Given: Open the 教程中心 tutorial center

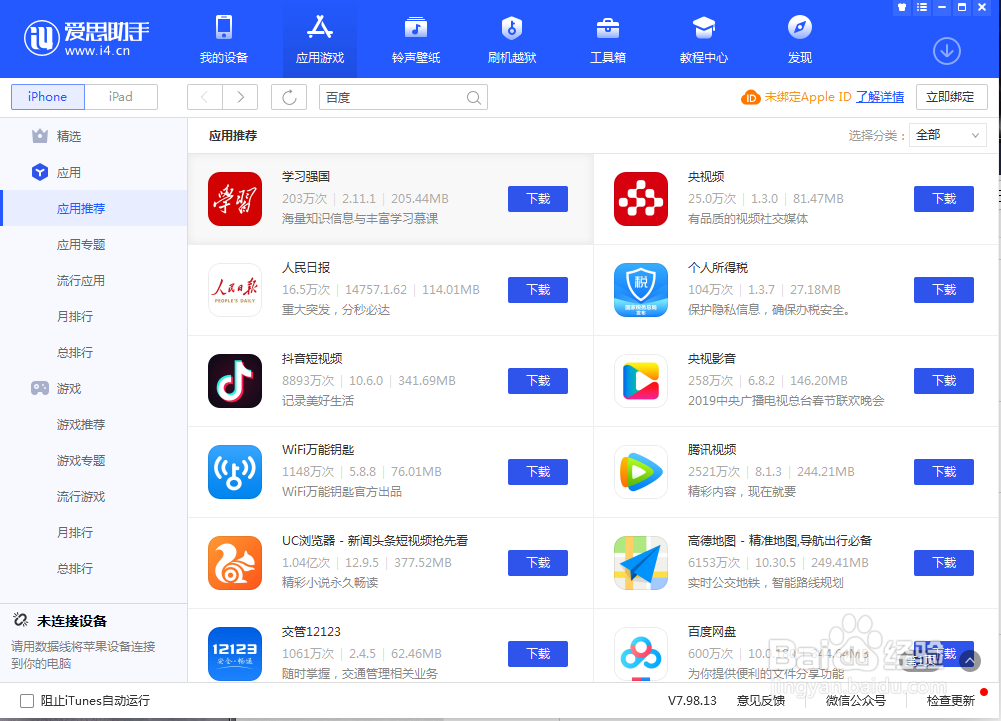Looking at the screenshot, I should pos(704,40).
